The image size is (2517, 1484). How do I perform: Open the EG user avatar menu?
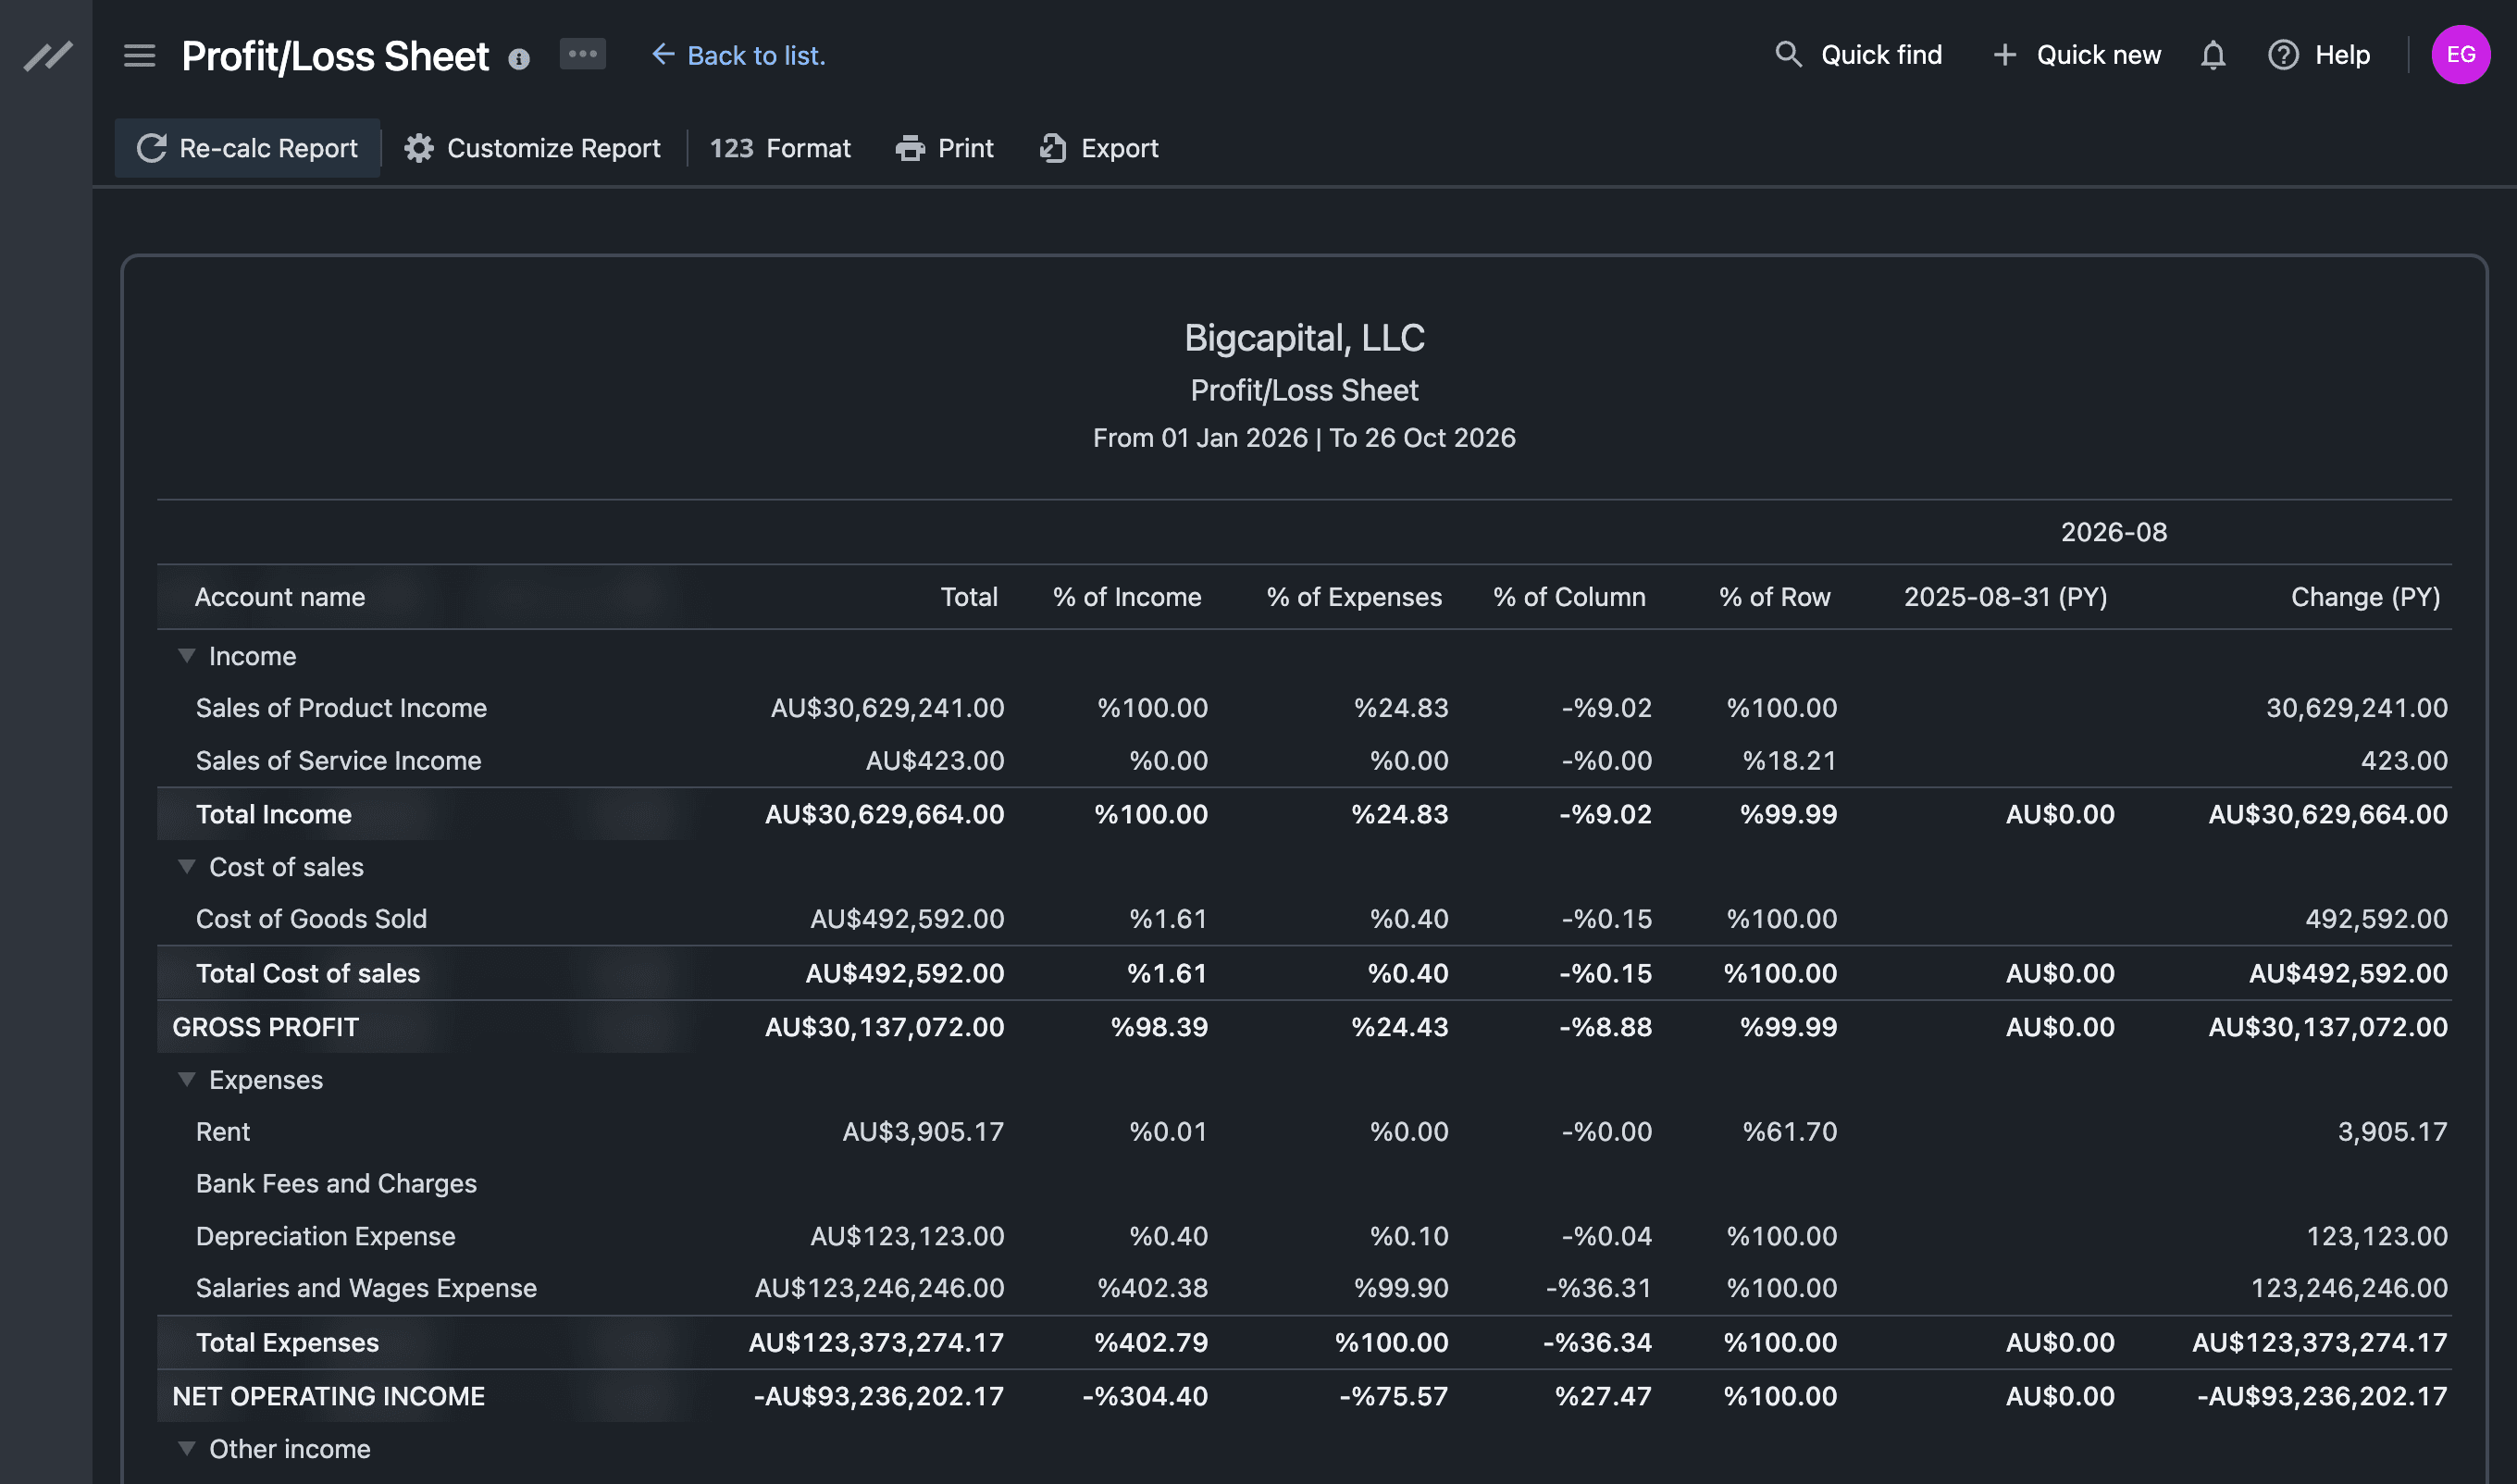point(2460,55)
